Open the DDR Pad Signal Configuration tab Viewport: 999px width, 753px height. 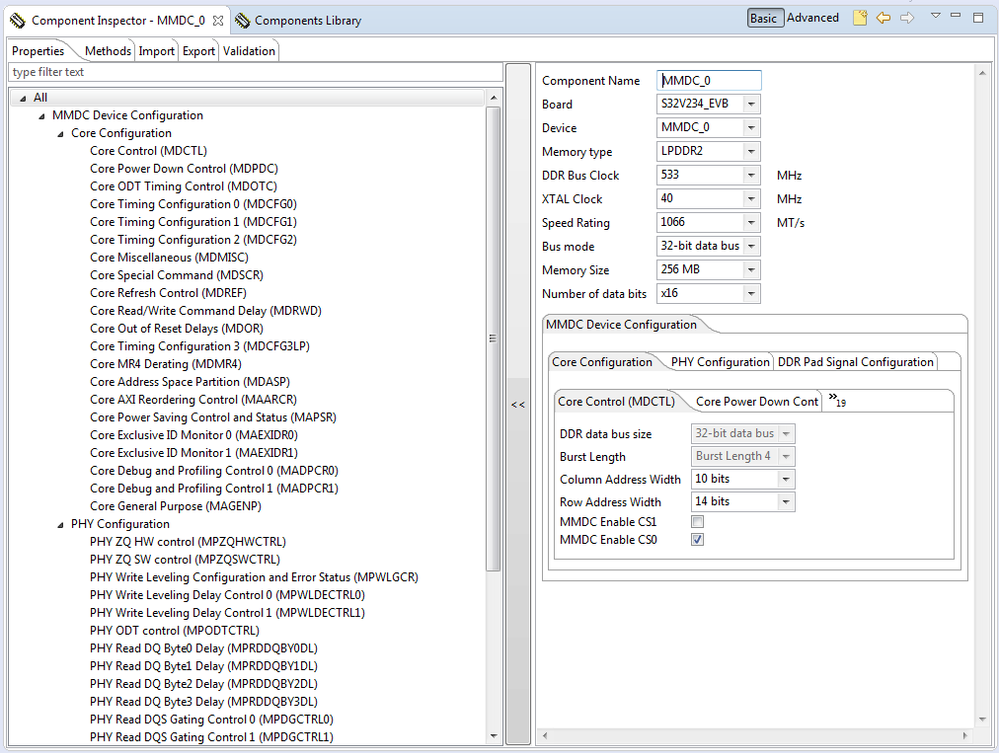856,362
